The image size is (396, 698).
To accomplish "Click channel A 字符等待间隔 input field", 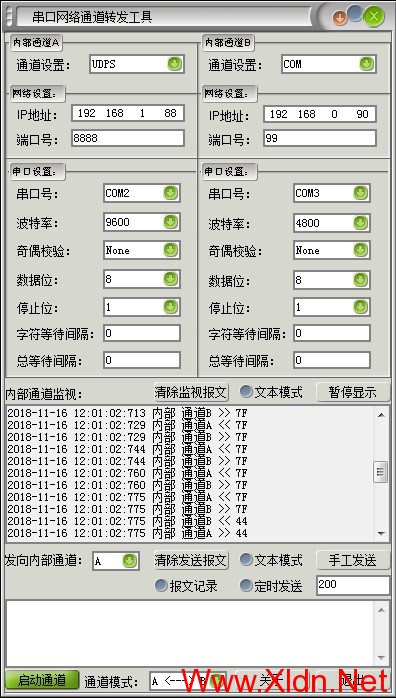I will 141,333.
